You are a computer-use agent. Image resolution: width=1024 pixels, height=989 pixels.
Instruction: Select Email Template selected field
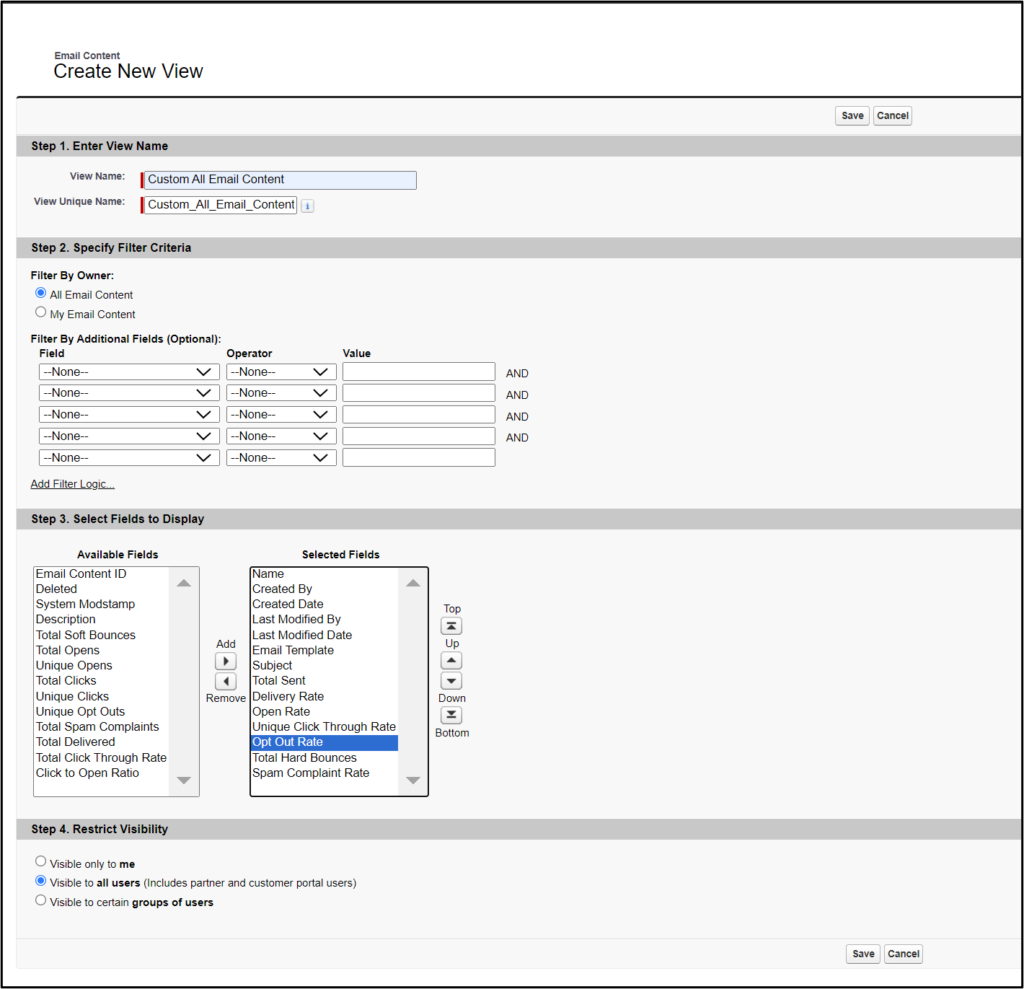click(x=325, y=650)
